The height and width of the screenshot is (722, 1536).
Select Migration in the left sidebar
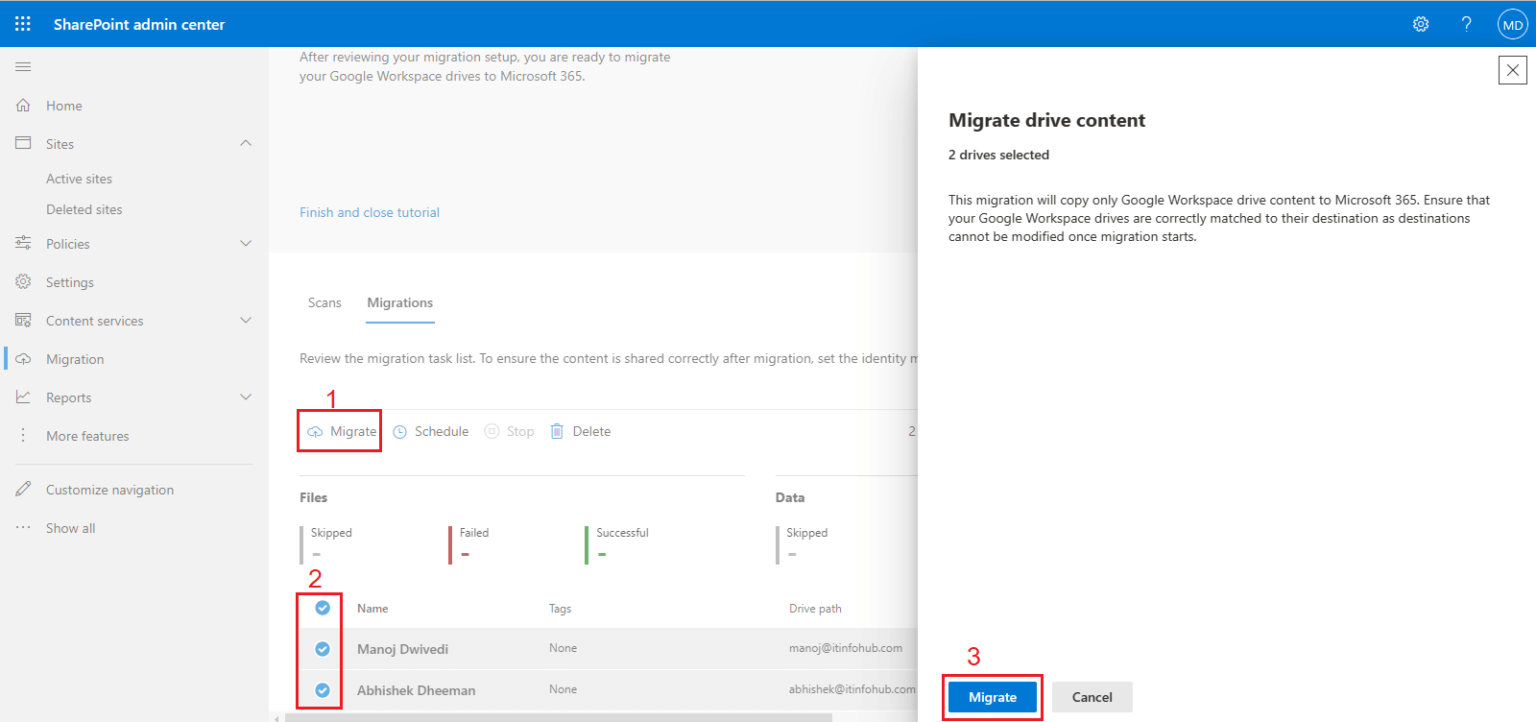(75, 358)
